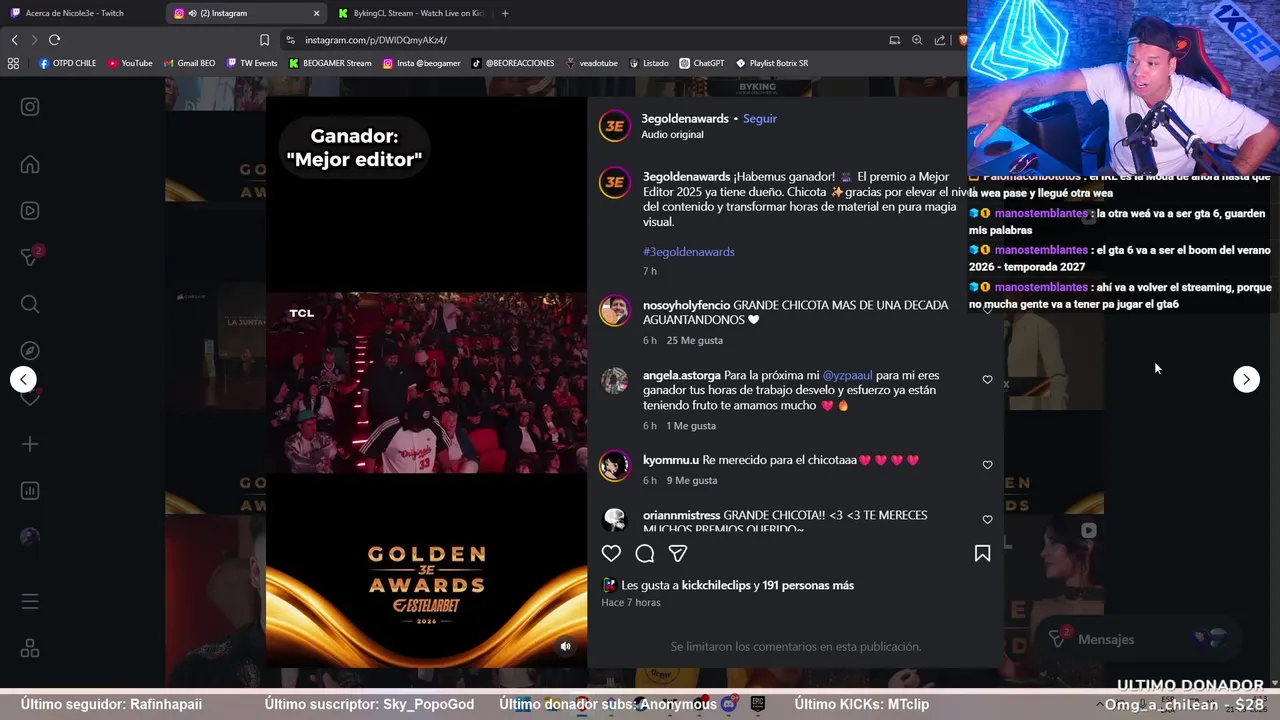
Task: Click the comment bubble icon under post
Action: coord(645,553)
